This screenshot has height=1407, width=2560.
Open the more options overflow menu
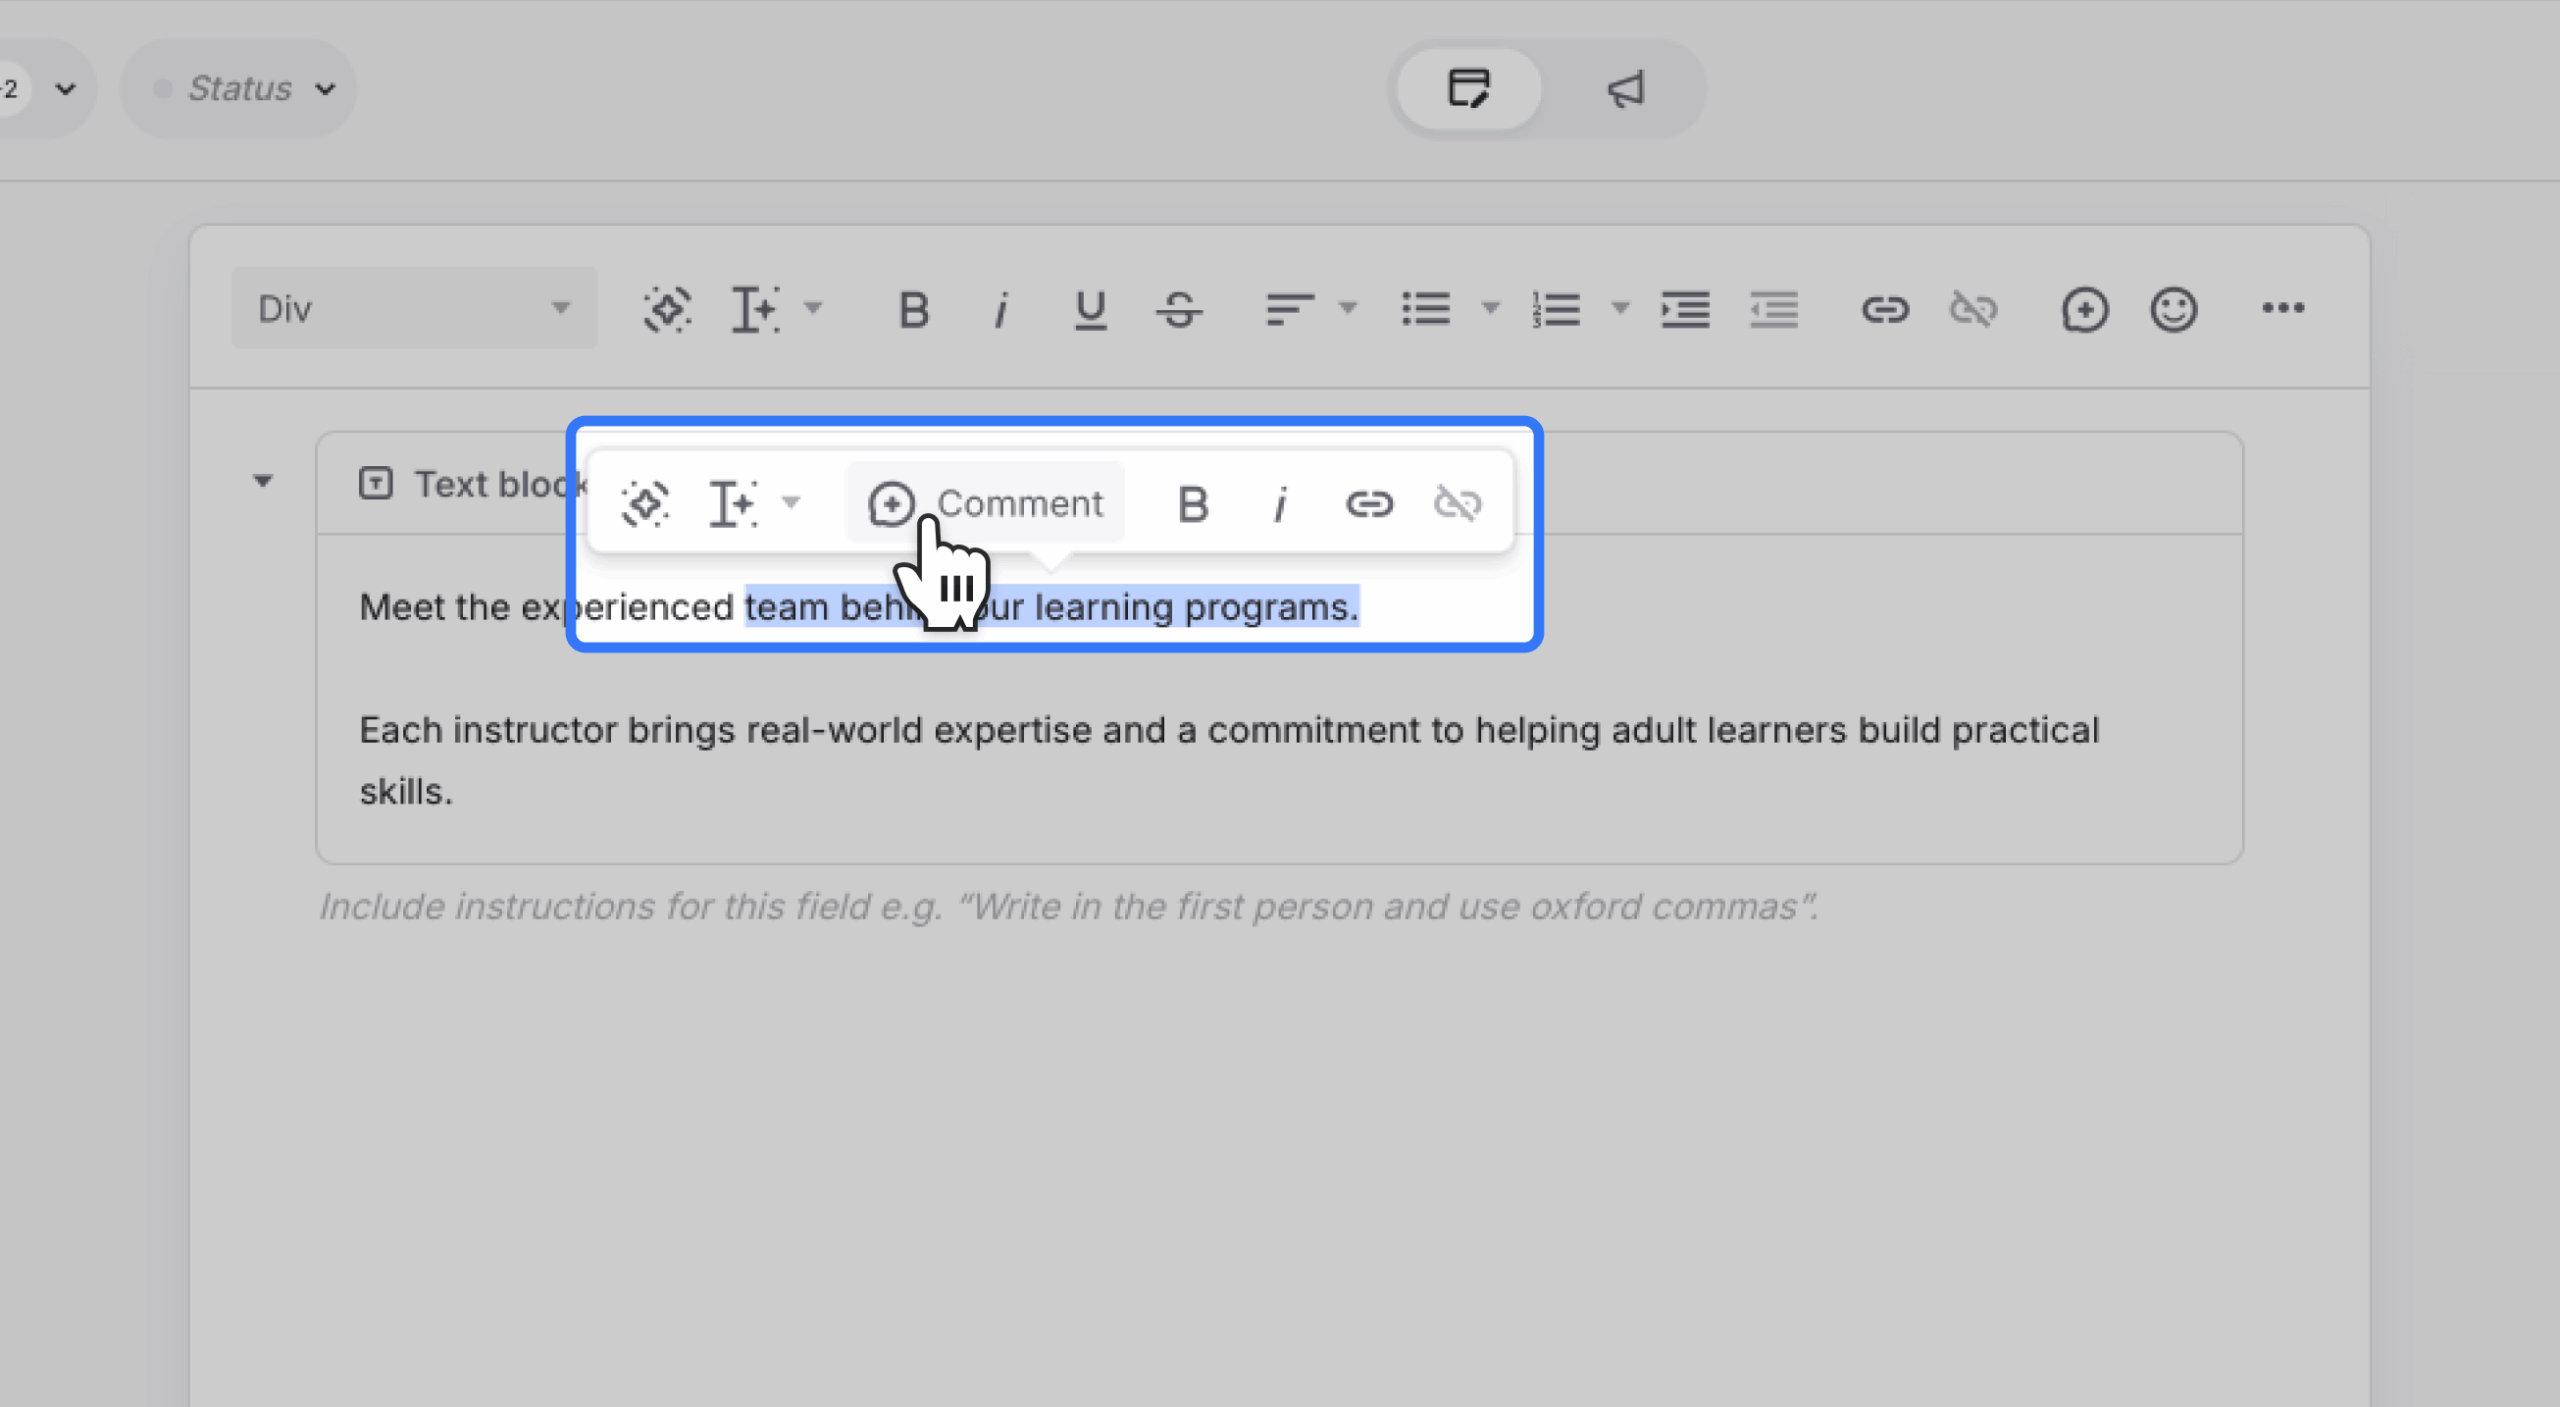click(2285, 309)
